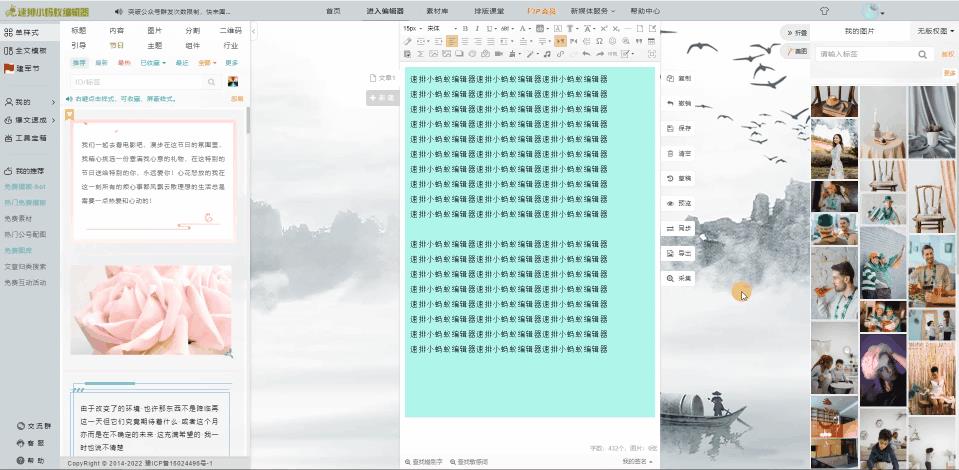Open the emoji picker icon
This screenshot has height=470, width=959.
point(611,41)
